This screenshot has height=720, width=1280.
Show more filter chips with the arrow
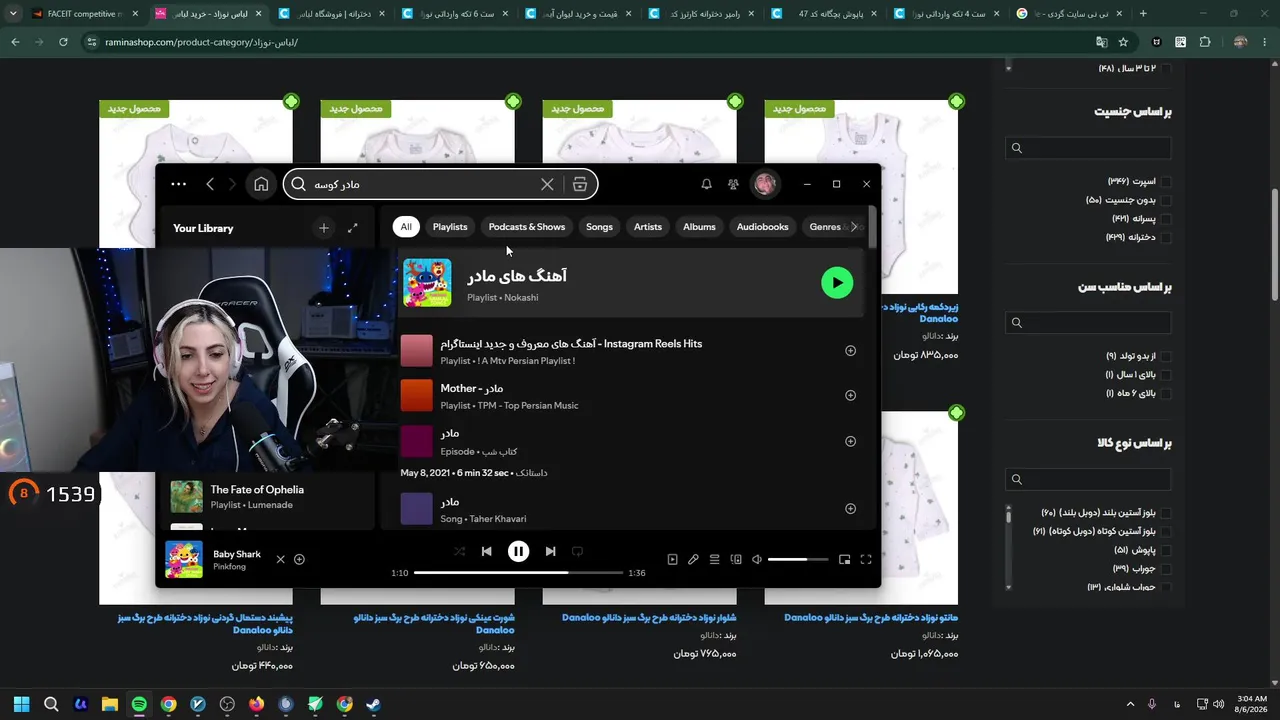tap(854, 227)
